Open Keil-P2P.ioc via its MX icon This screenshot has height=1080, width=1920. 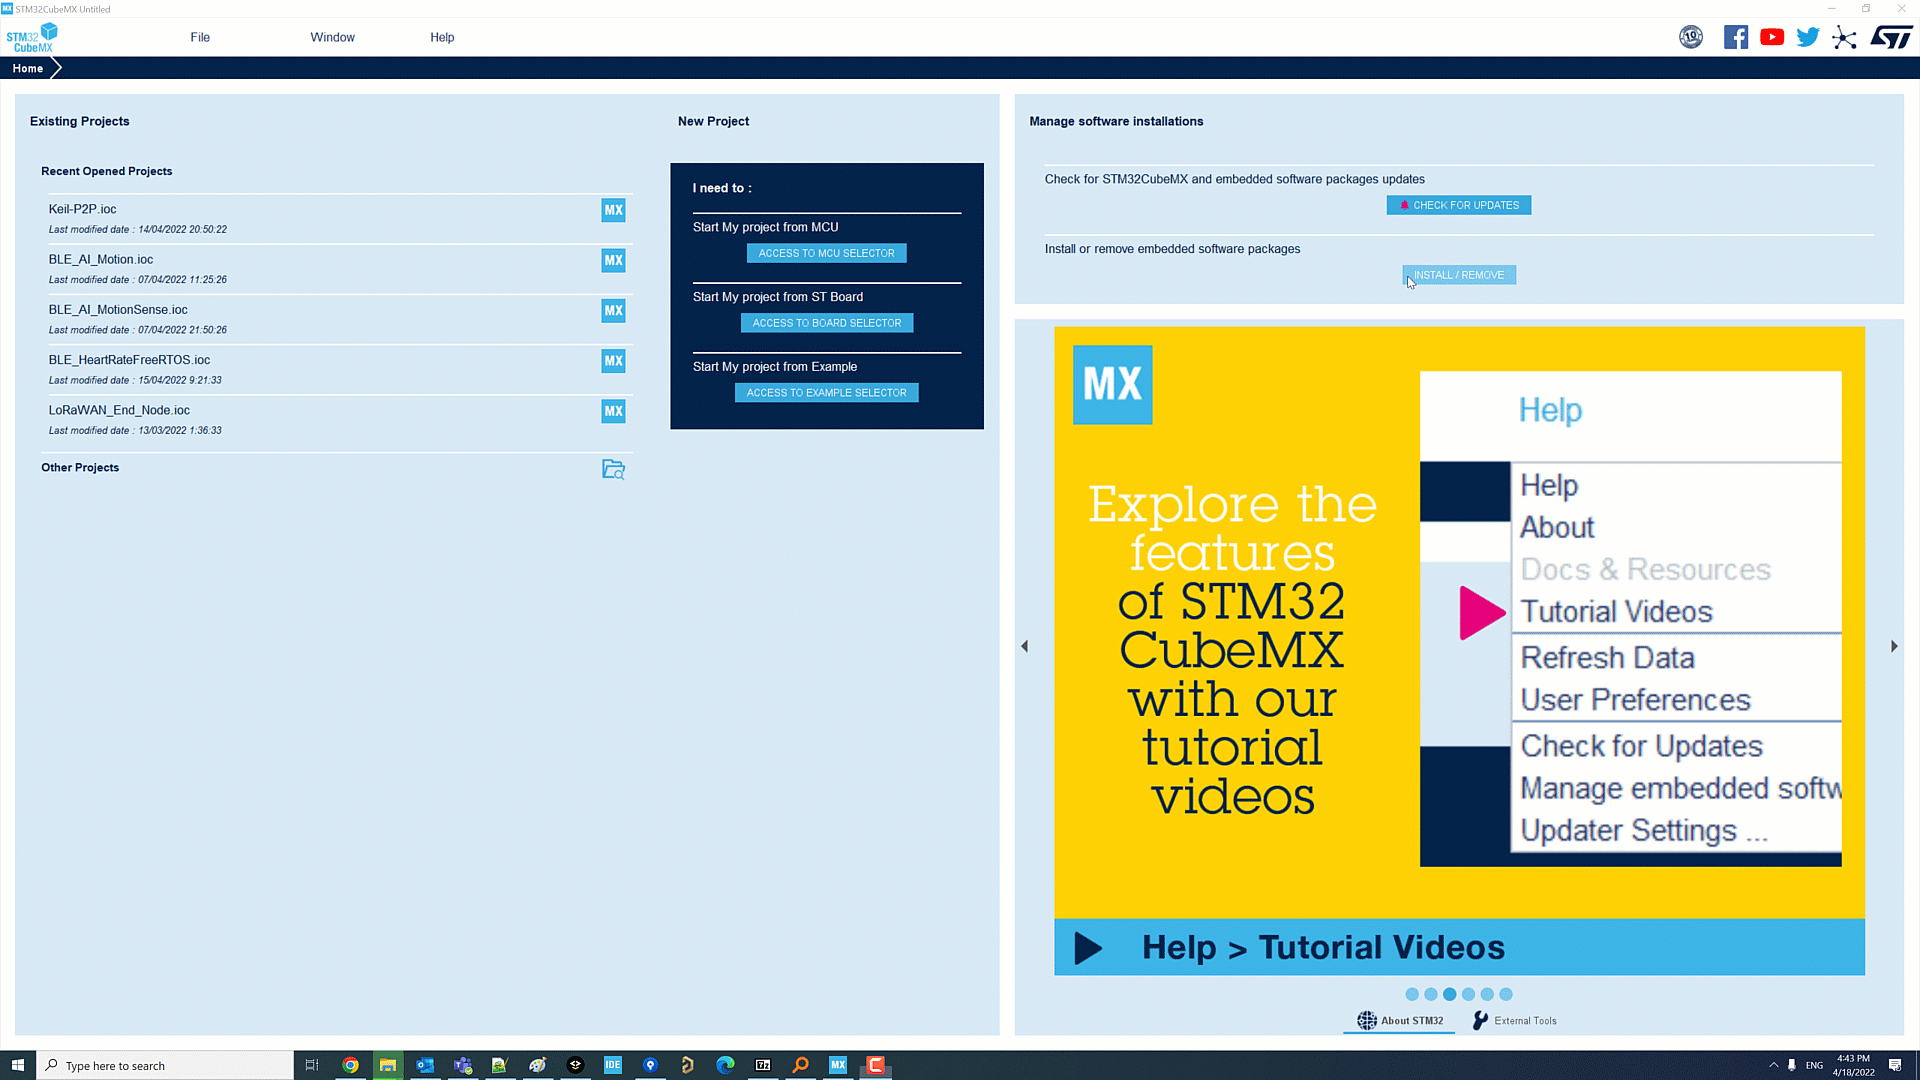coord(613,210)
